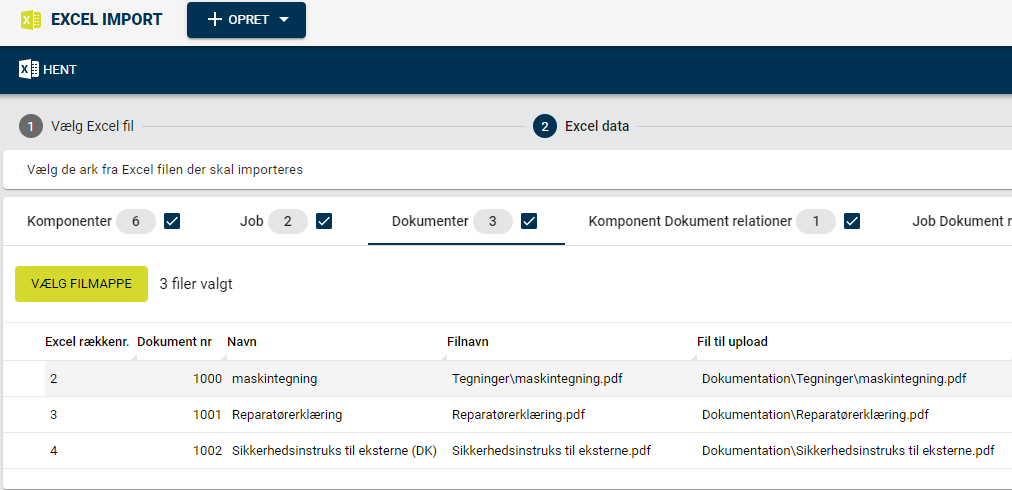Click the VÆLG FILMAPPE button
Viewport: 1012px width, 490px height.
81,284
